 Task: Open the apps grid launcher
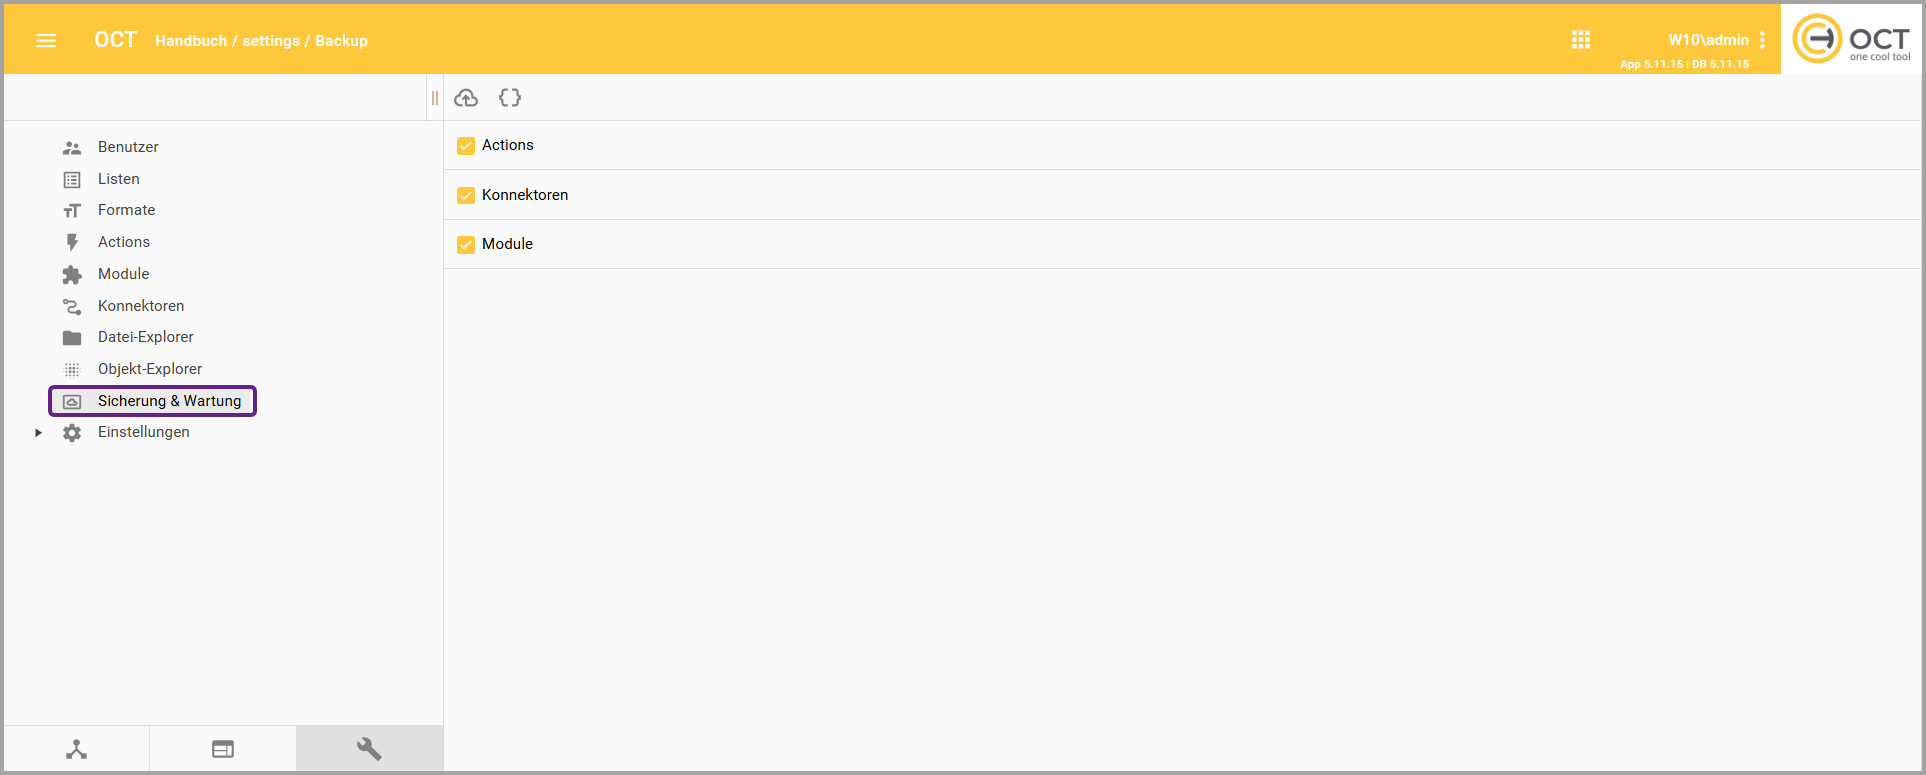(1580, 40)
